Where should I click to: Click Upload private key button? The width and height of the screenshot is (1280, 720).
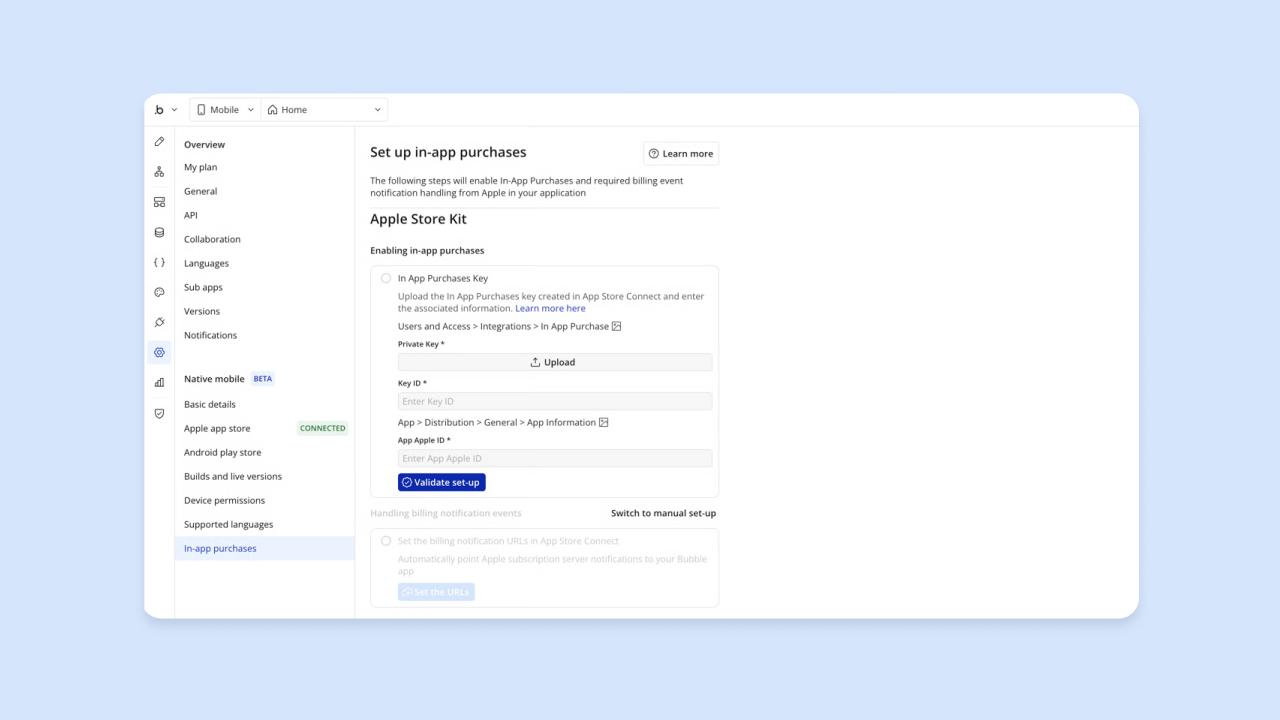555,362
